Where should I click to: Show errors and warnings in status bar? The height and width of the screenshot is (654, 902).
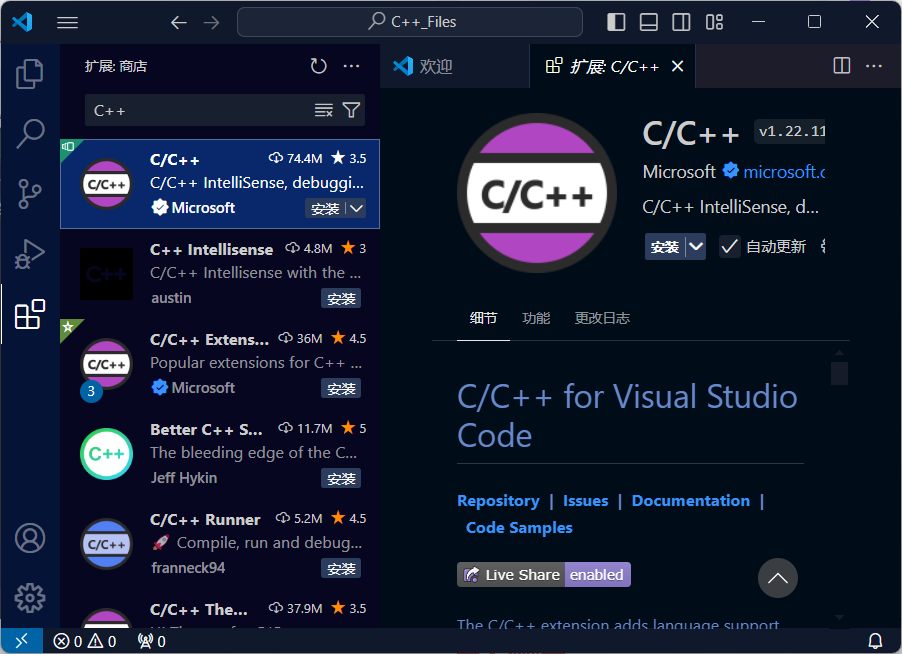coord(85,641)
